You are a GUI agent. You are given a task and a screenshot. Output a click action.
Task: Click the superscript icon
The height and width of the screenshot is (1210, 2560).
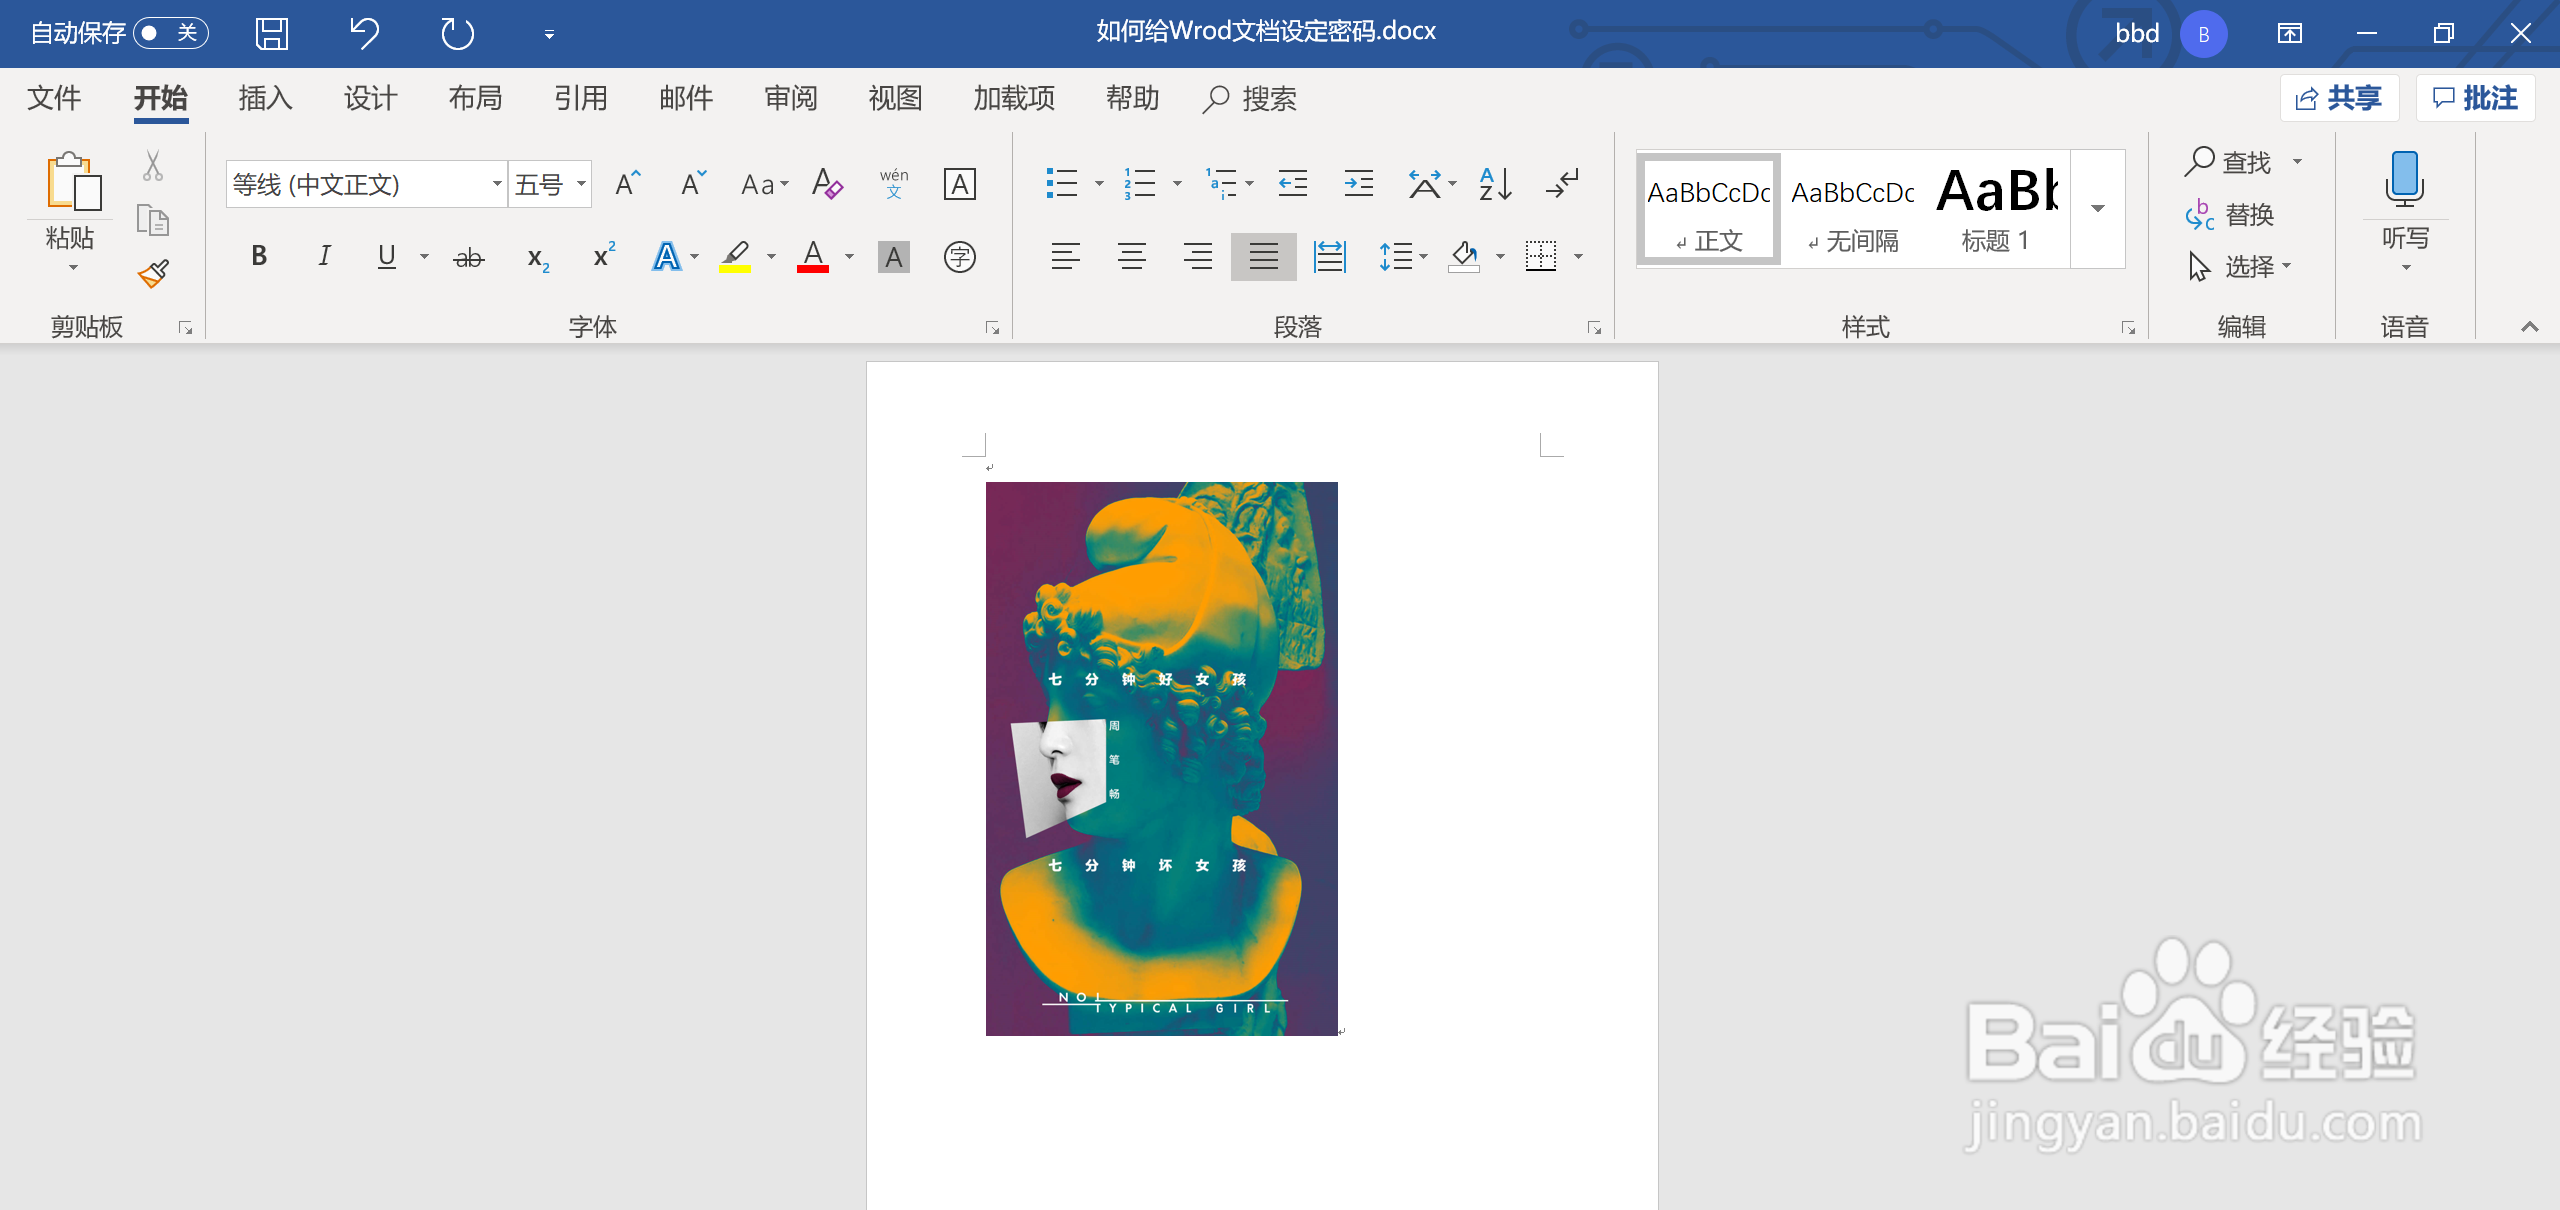(x=604, y=257)
